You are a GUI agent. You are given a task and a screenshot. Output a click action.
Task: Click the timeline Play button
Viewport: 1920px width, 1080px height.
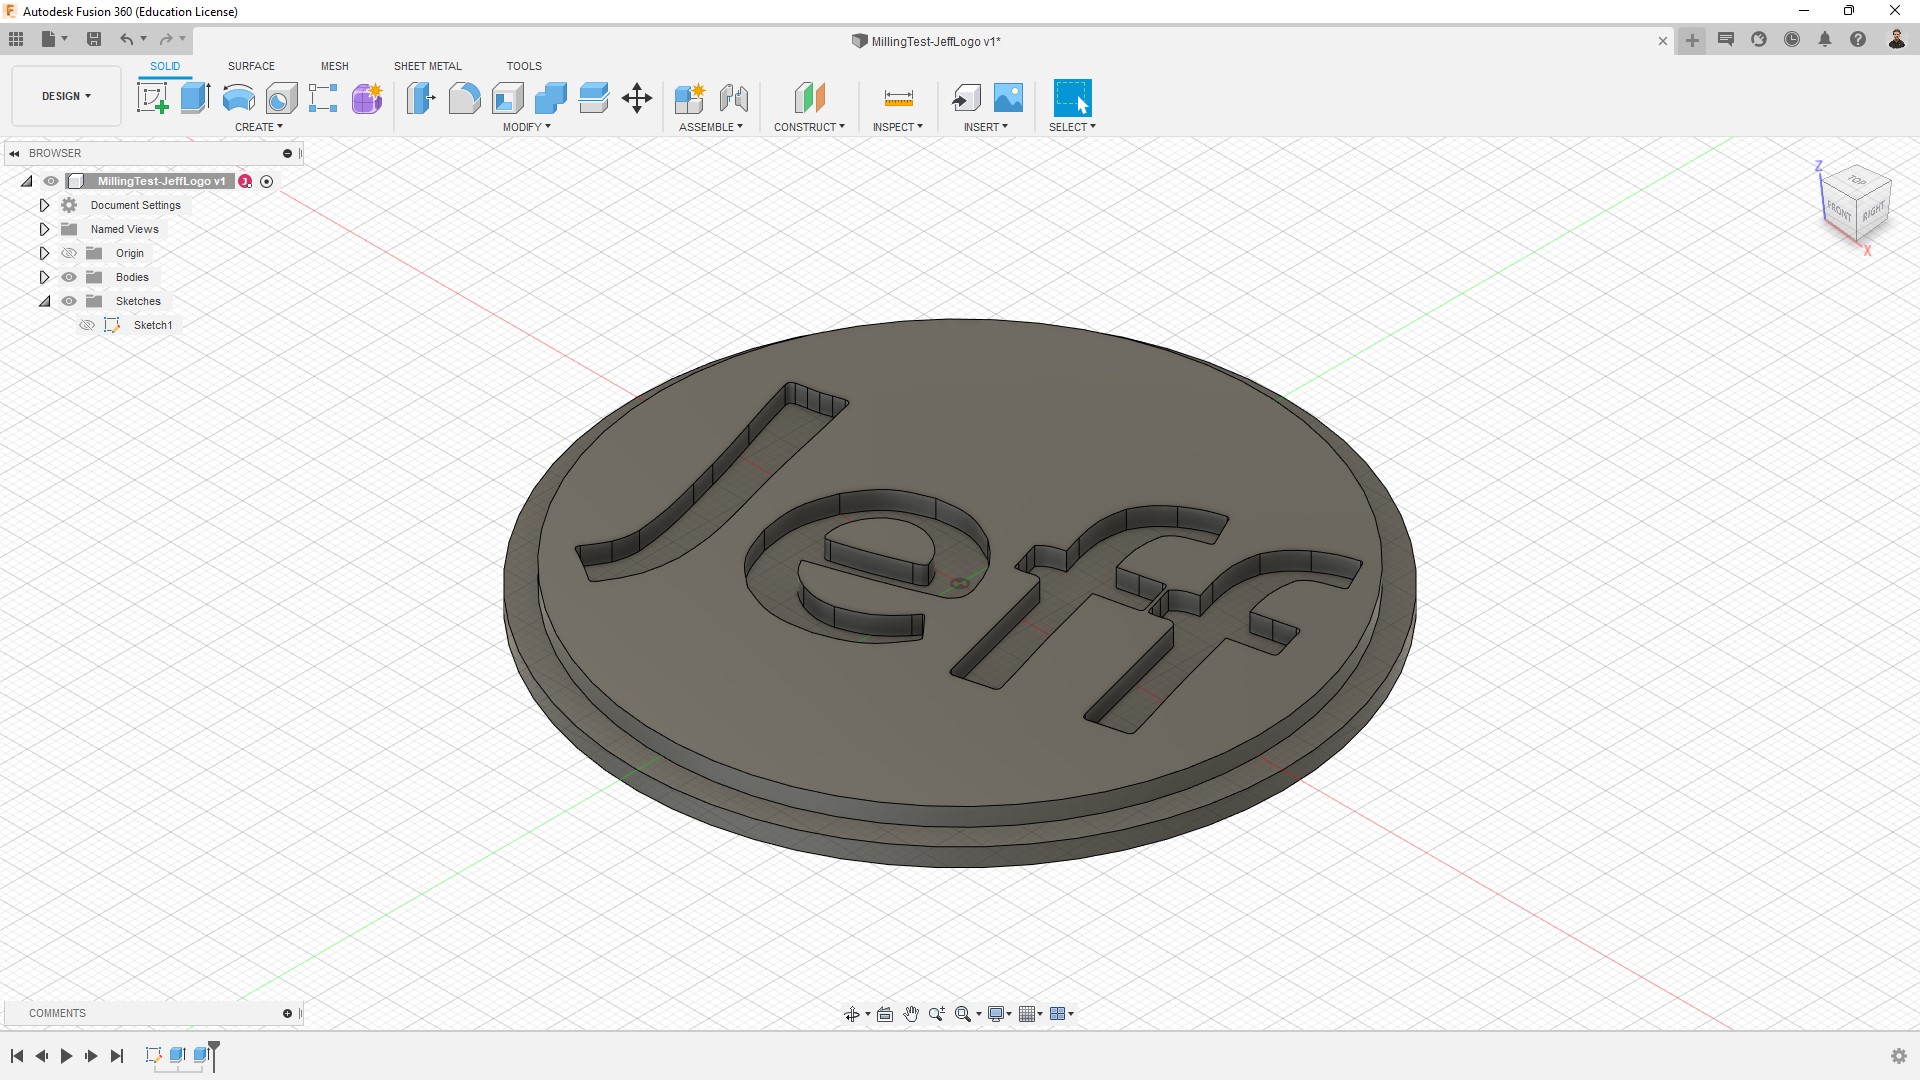66,1056
